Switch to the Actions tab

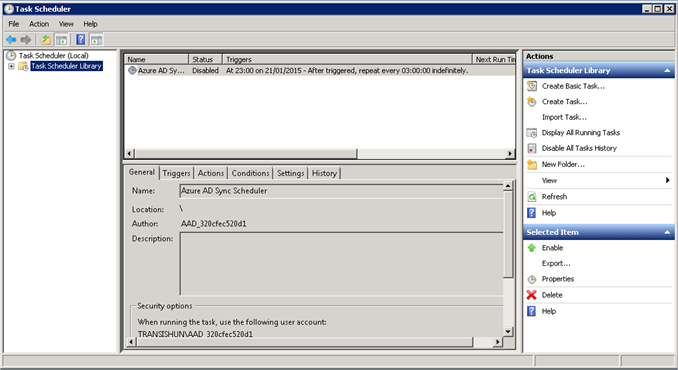click(x=211, y=173)
